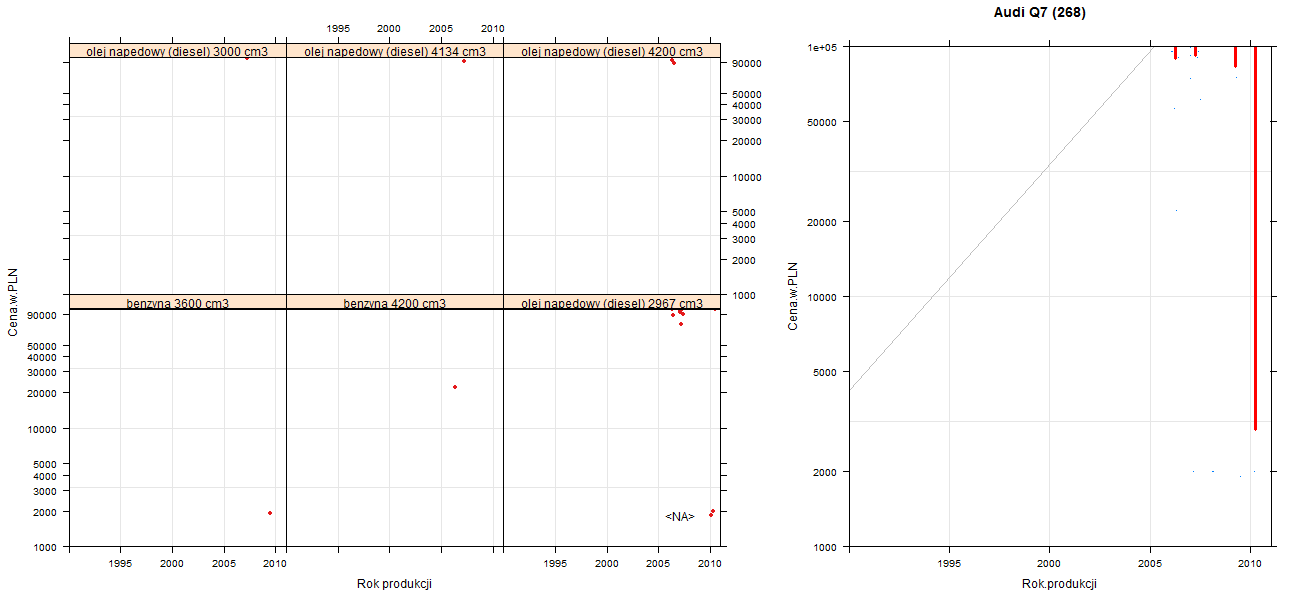Click the red data point in the benzyna 4200 cm3 panel
The width and height of the screenshot is (1300, 600).
[455, 387]
